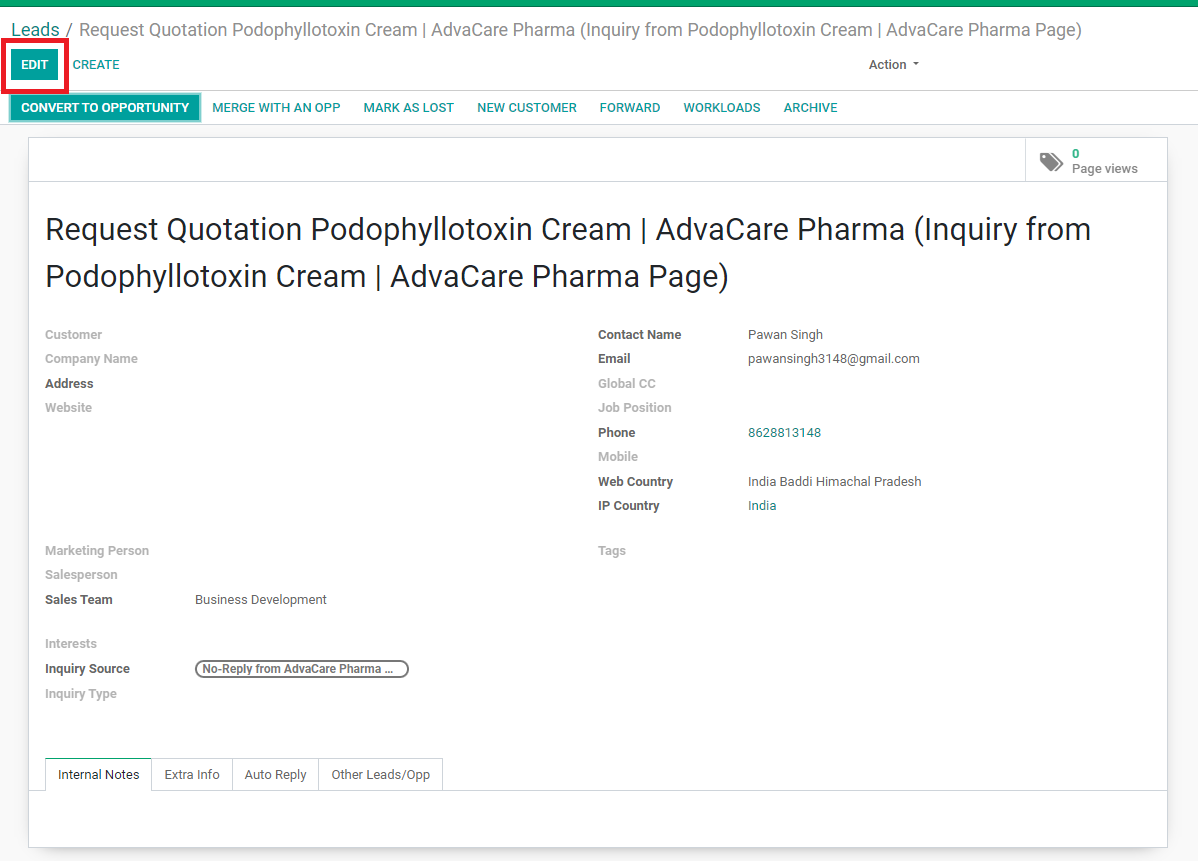Mark the lead as lost
Viewport: 1198px width, 861px height.
(x=409, y=108)
